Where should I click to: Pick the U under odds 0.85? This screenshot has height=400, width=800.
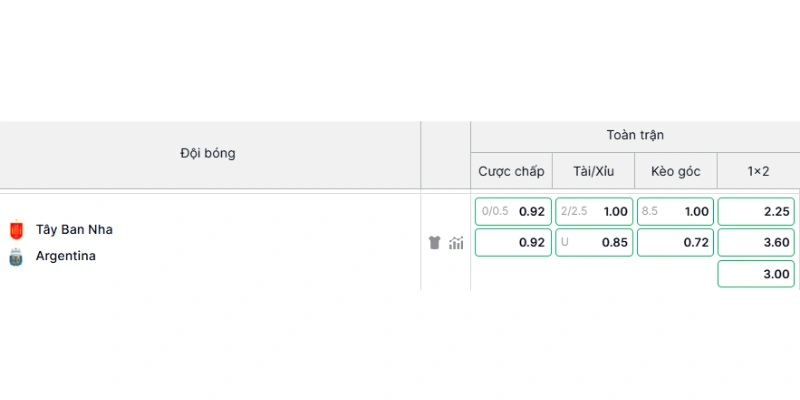tap(594, 242)
